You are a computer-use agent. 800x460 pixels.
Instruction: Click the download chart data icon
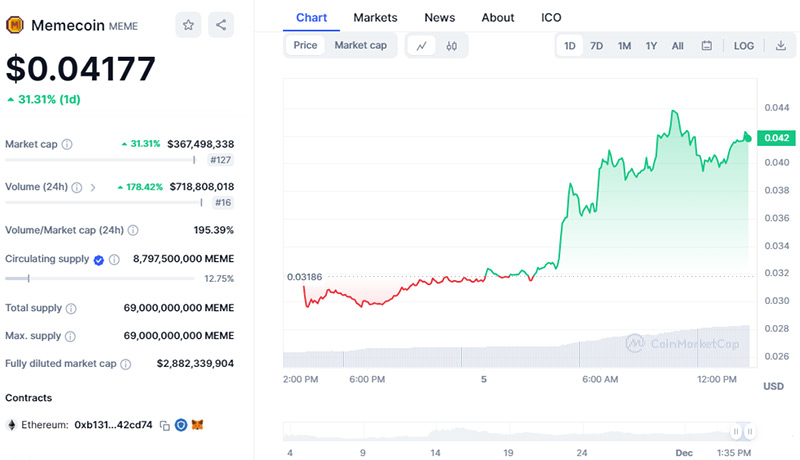pos(780,45)
